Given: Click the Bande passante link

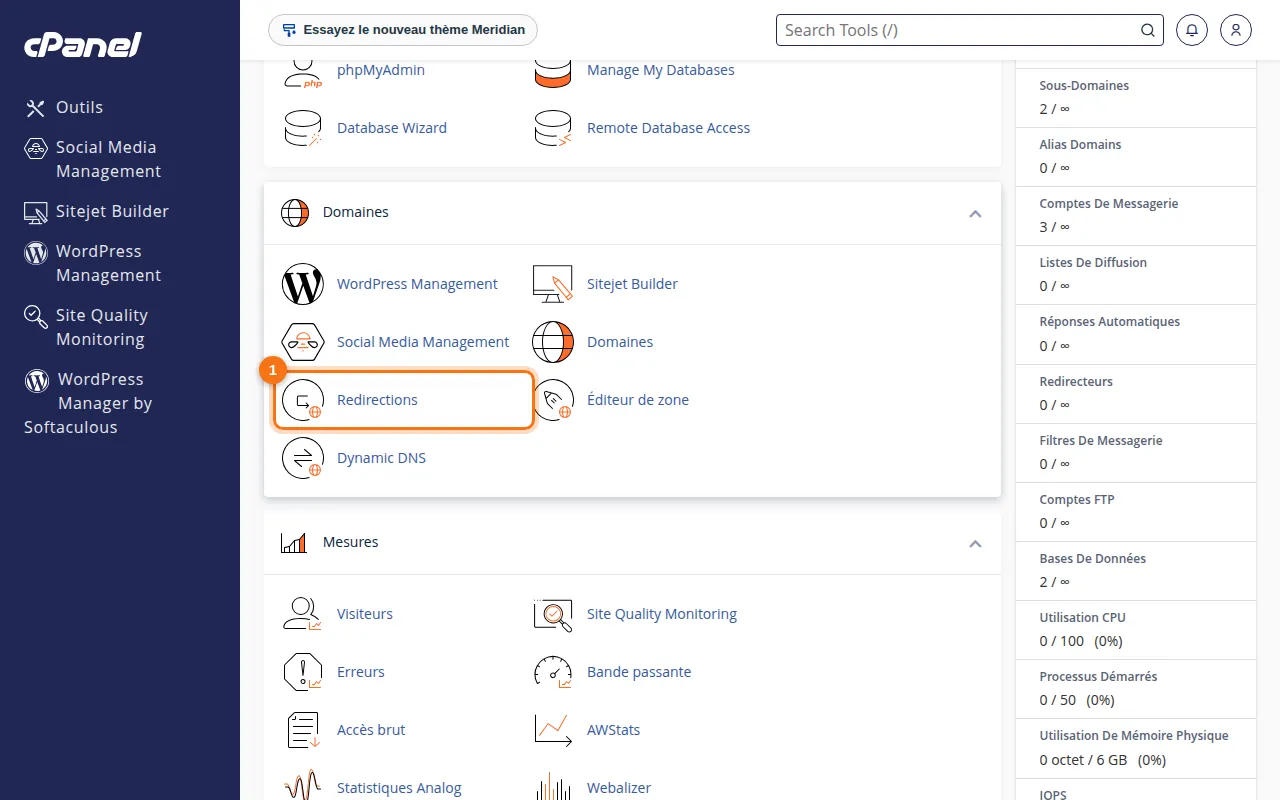Looking at the screenshot, I should click(x=639, y=672).
